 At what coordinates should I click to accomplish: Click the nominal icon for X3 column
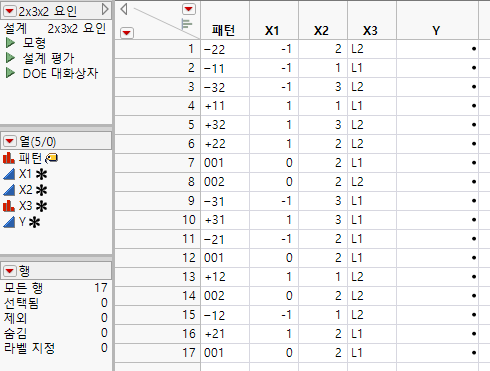[9, 206]
